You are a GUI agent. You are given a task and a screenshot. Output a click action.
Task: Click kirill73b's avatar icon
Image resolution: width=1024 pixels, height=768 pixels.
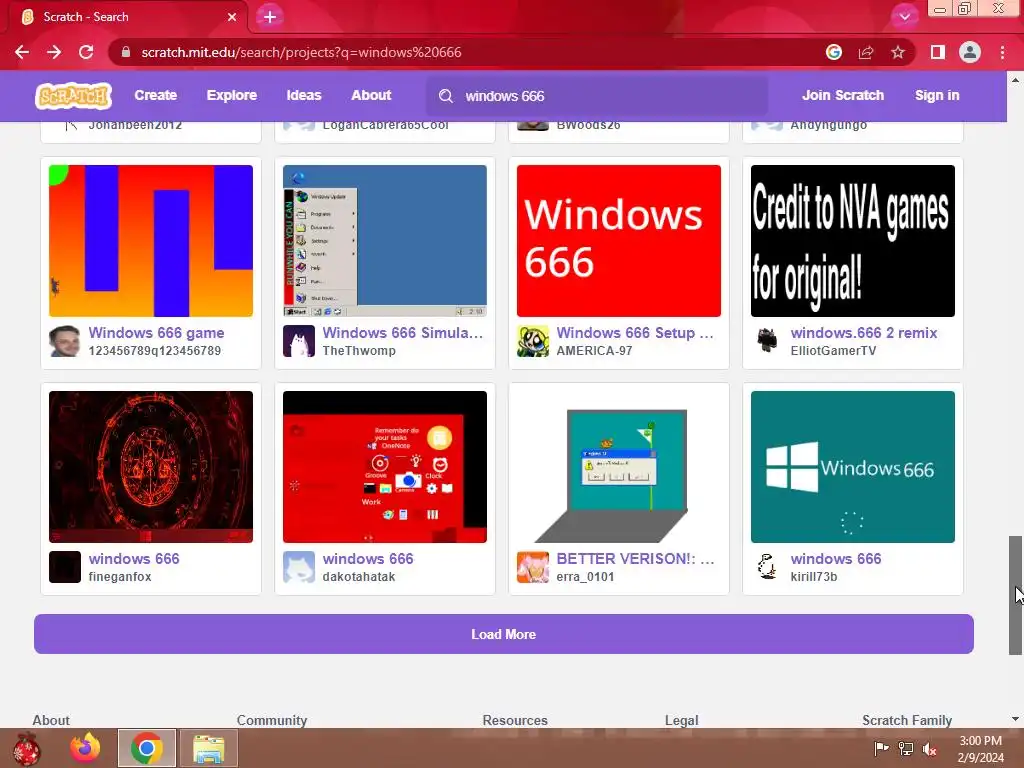click(x=767, y=567)
